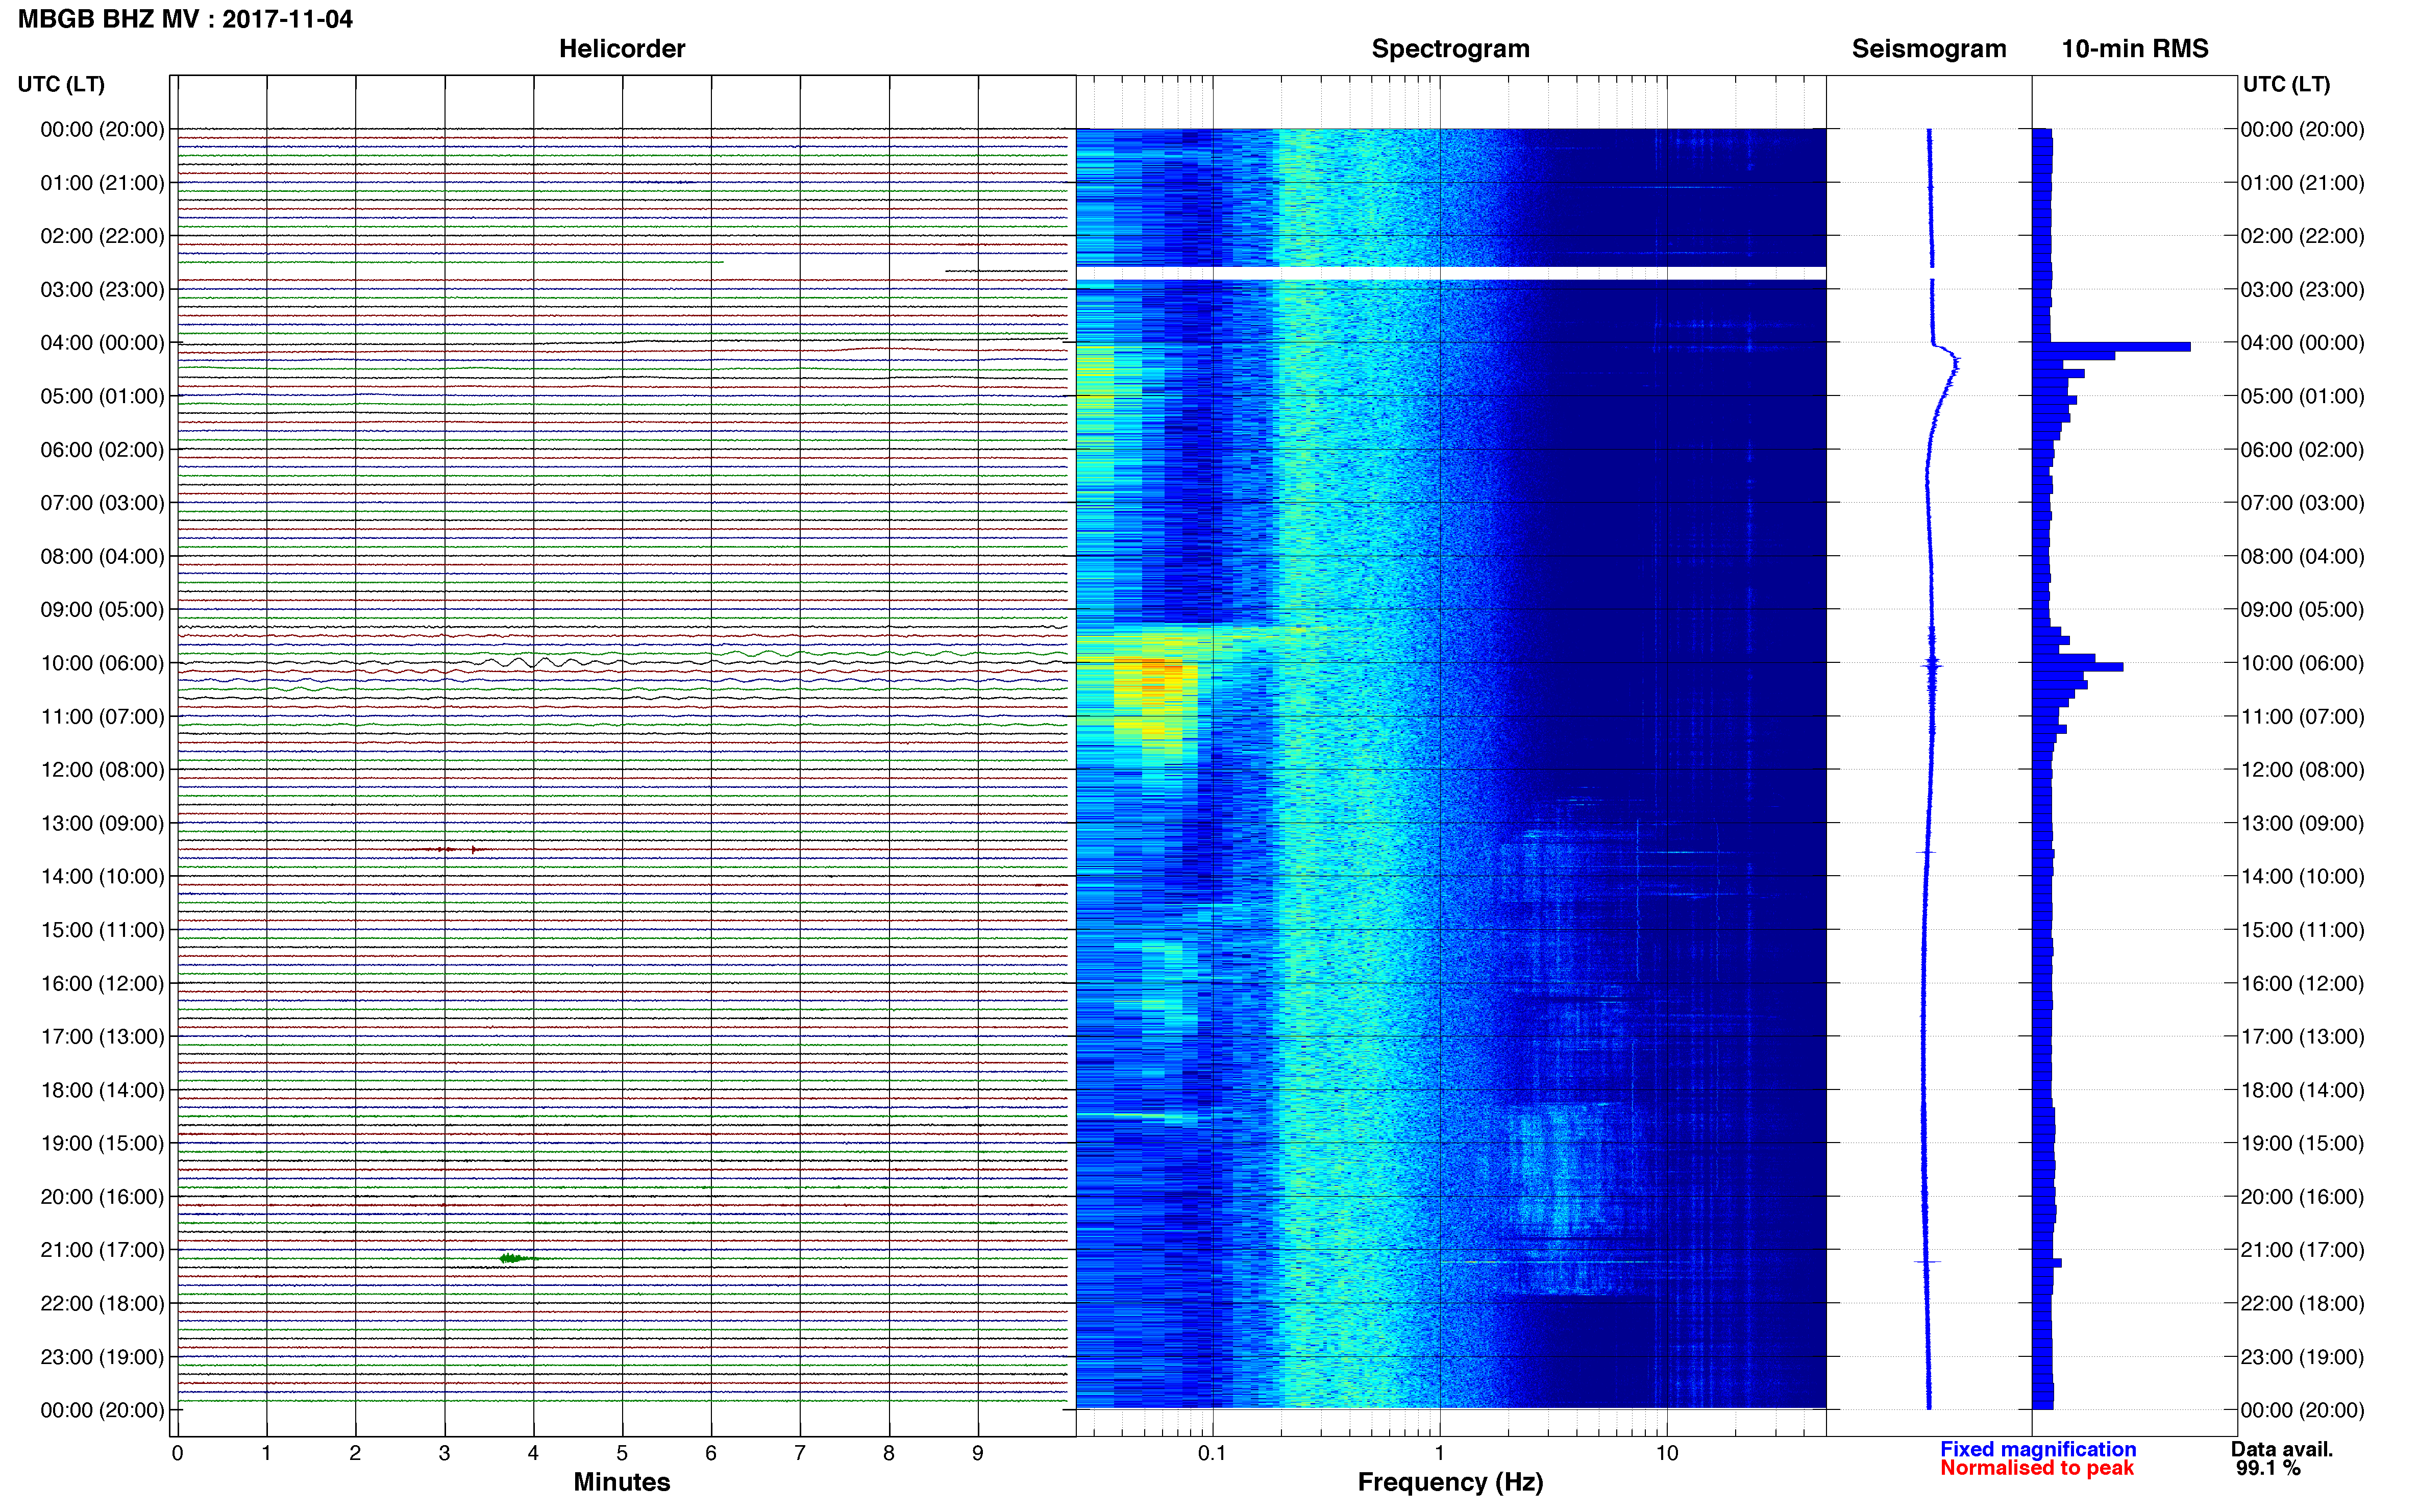2419x1512 pixels.
Task: Click the '99.1 %' availability value
Action: click(x=2268, y=1468)
